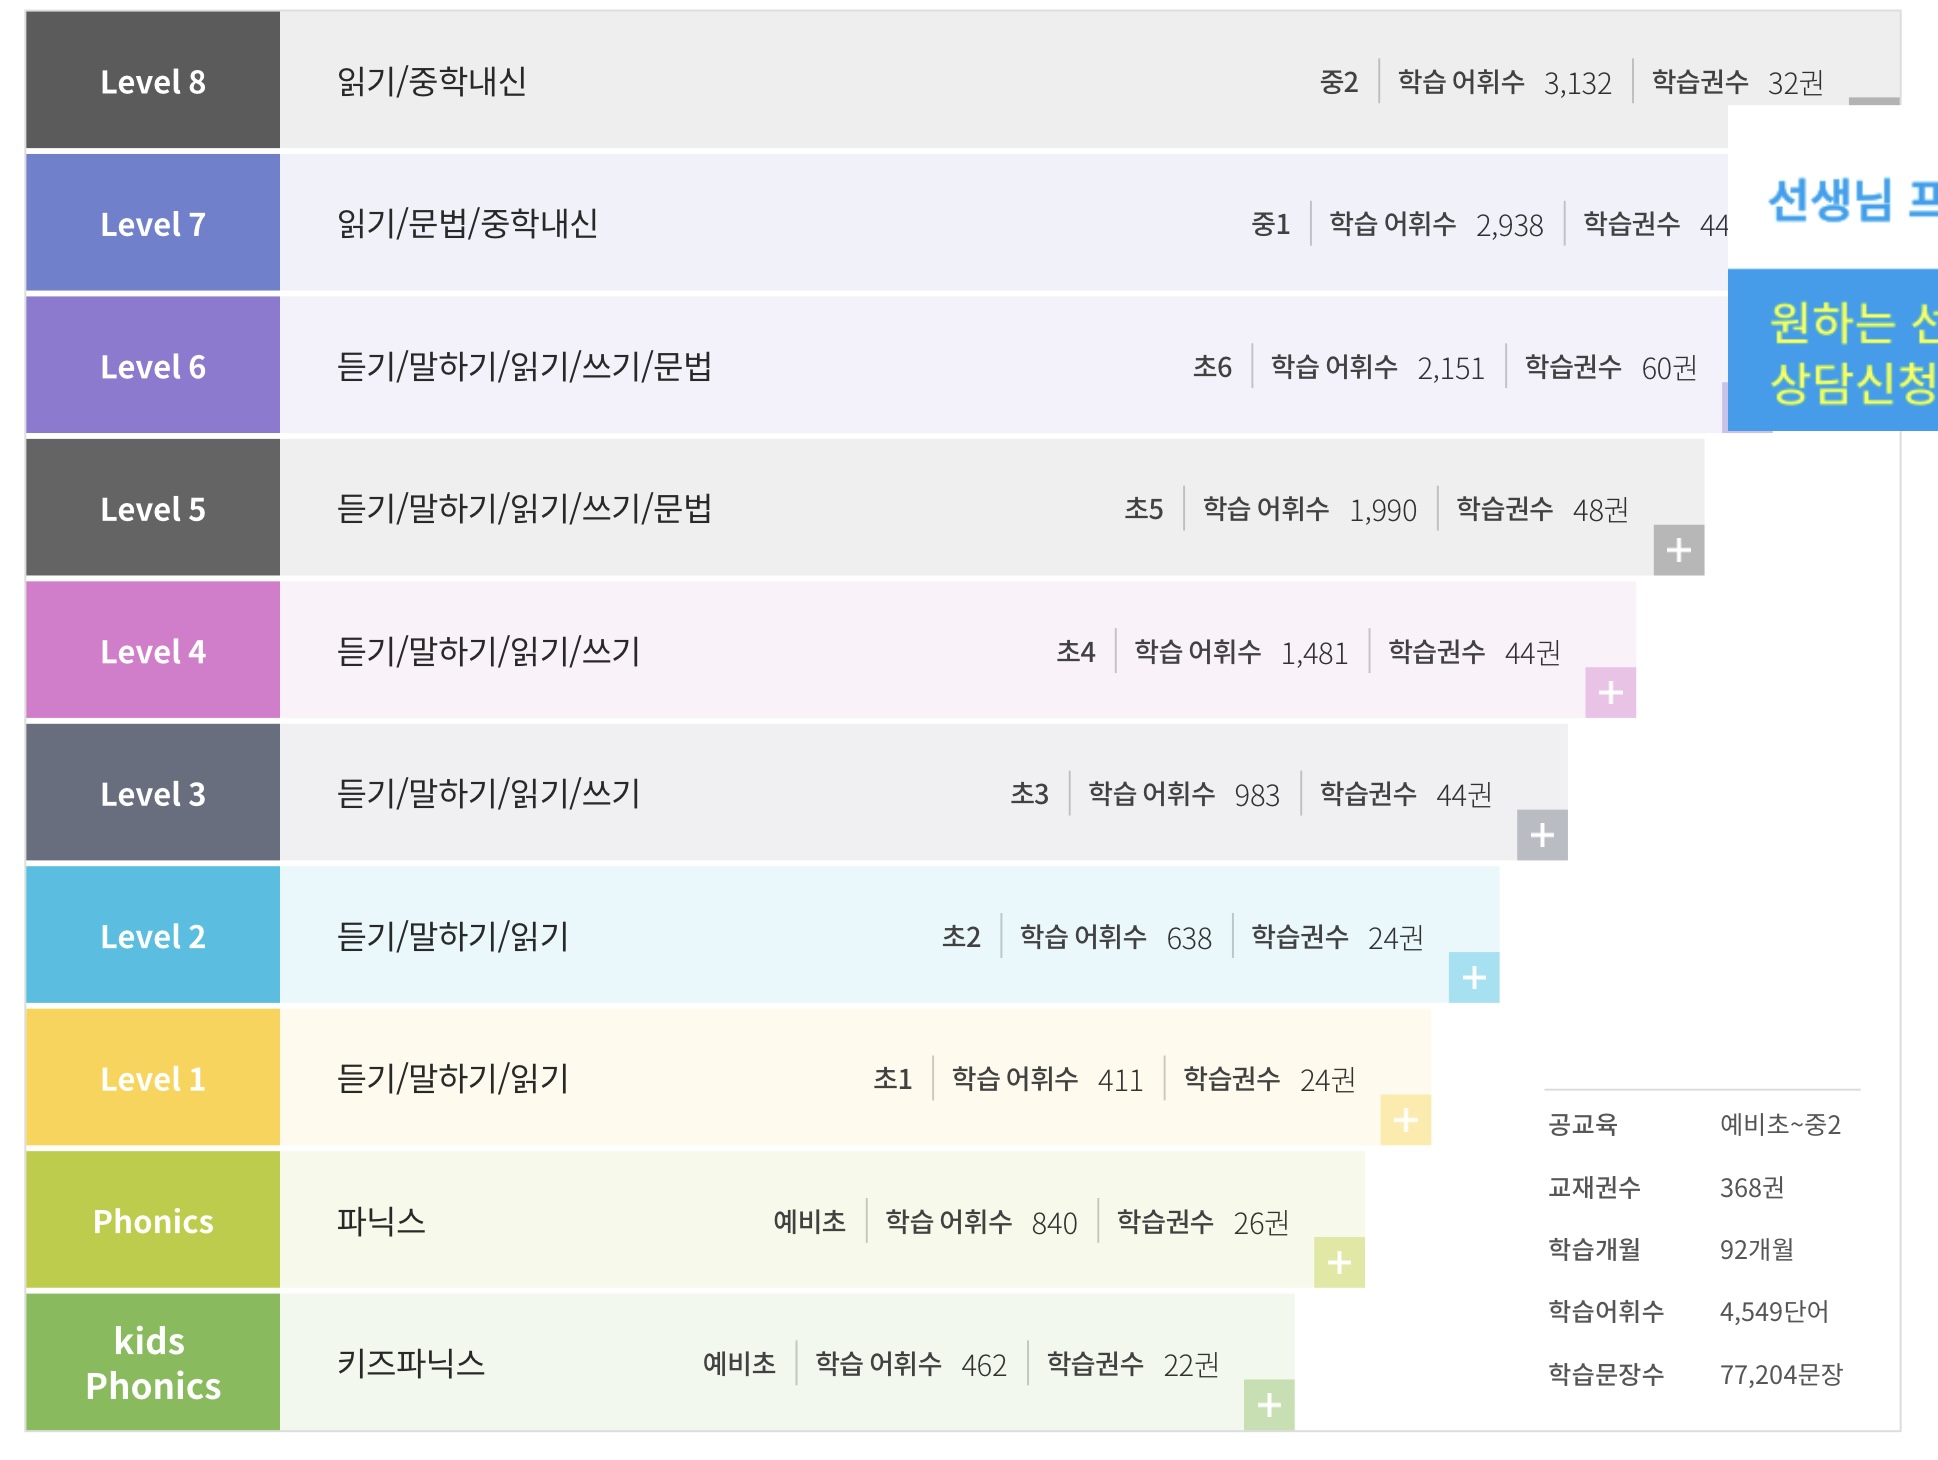This screenshot has height=1460, width=1938.
Task: Select the Level 8 dark label block
Action: click(153, 81)
